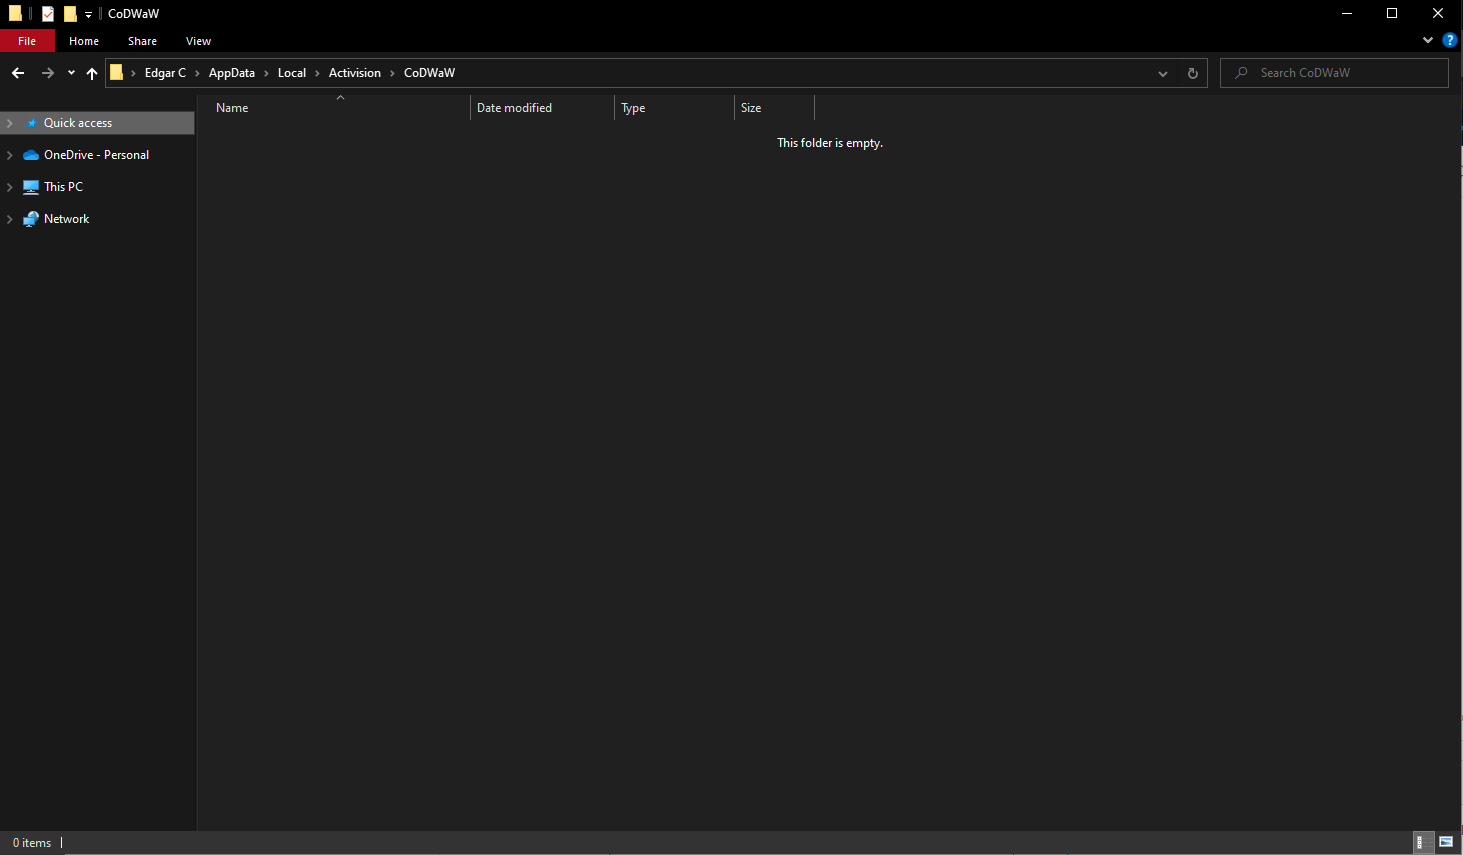The width and height of the screenshot is (1463, 855).
Task: Sort by the Type column header
Action: [674, 108]
